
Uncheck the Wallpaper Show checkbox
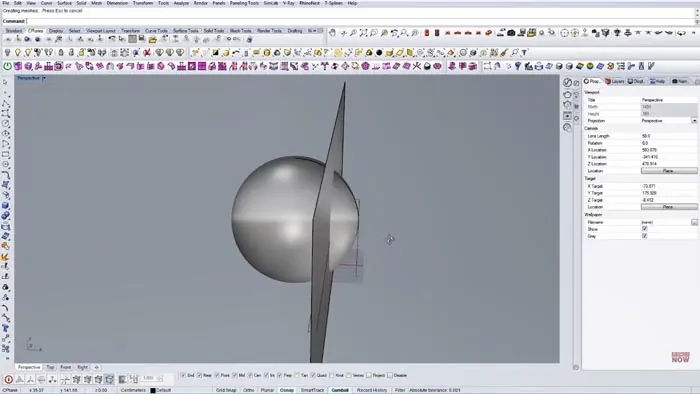(644, 229)
